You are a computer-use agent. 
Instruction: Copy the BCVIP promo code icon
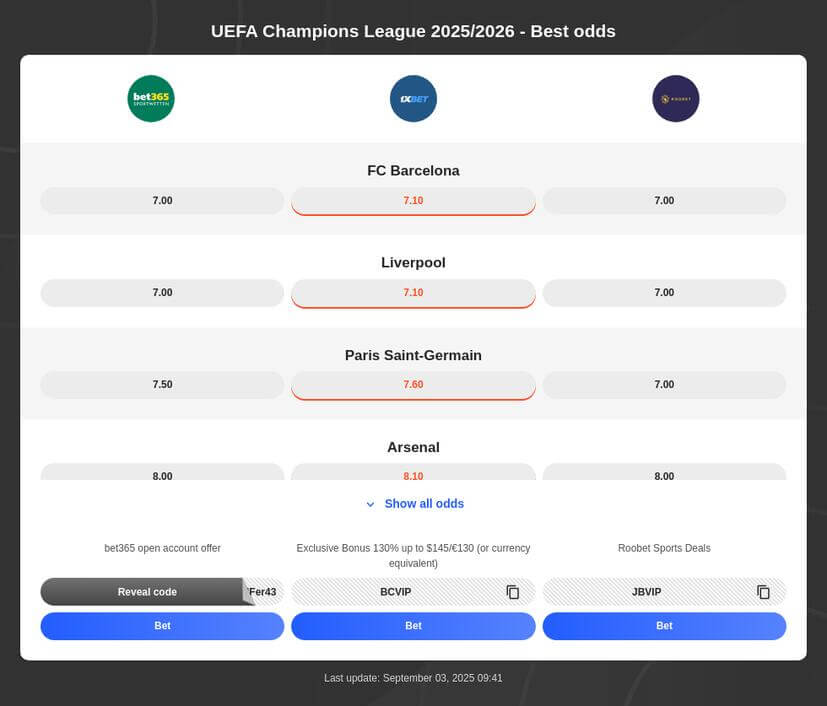[x=513, y=592]
